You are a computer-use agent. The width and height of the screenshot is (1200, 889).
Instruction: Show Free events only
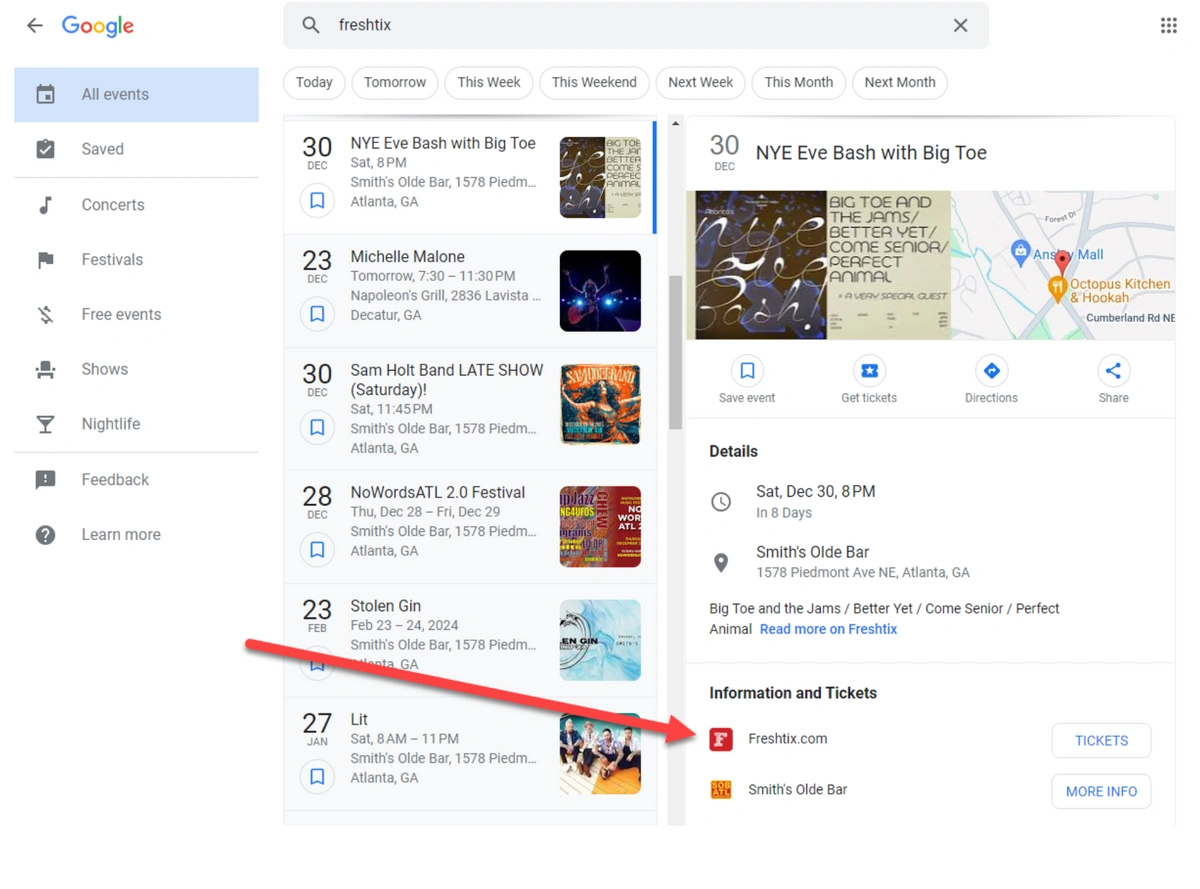[x=136, y=315]
